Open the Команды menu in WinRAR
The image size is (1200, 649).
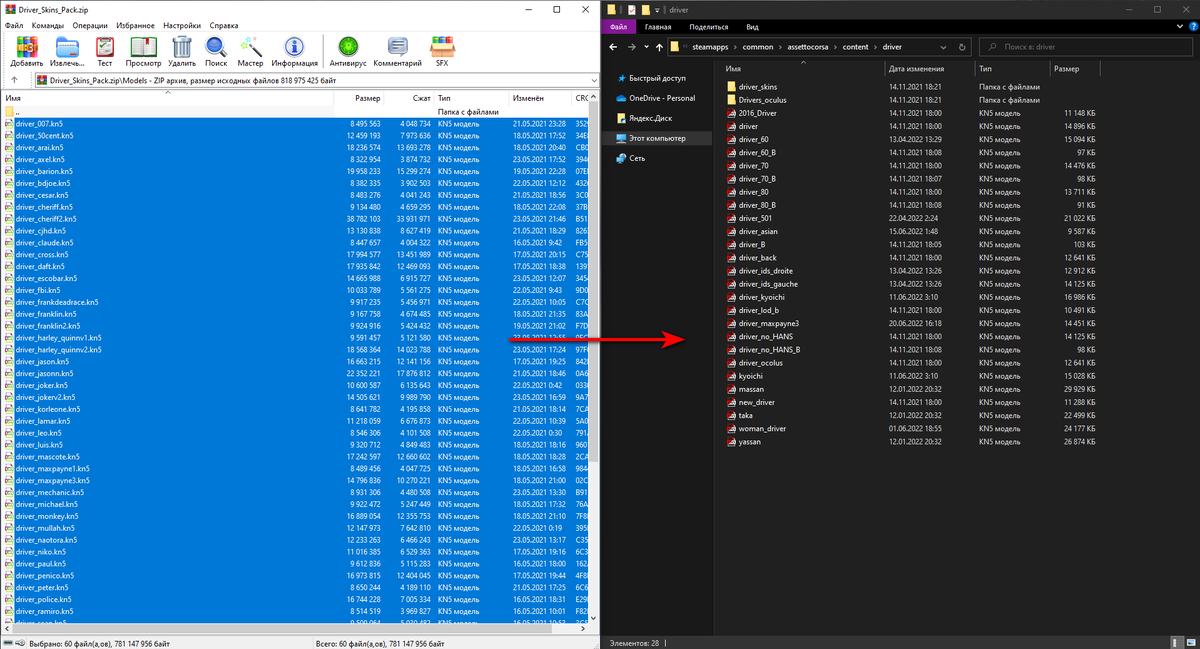[x=49, y=24]
